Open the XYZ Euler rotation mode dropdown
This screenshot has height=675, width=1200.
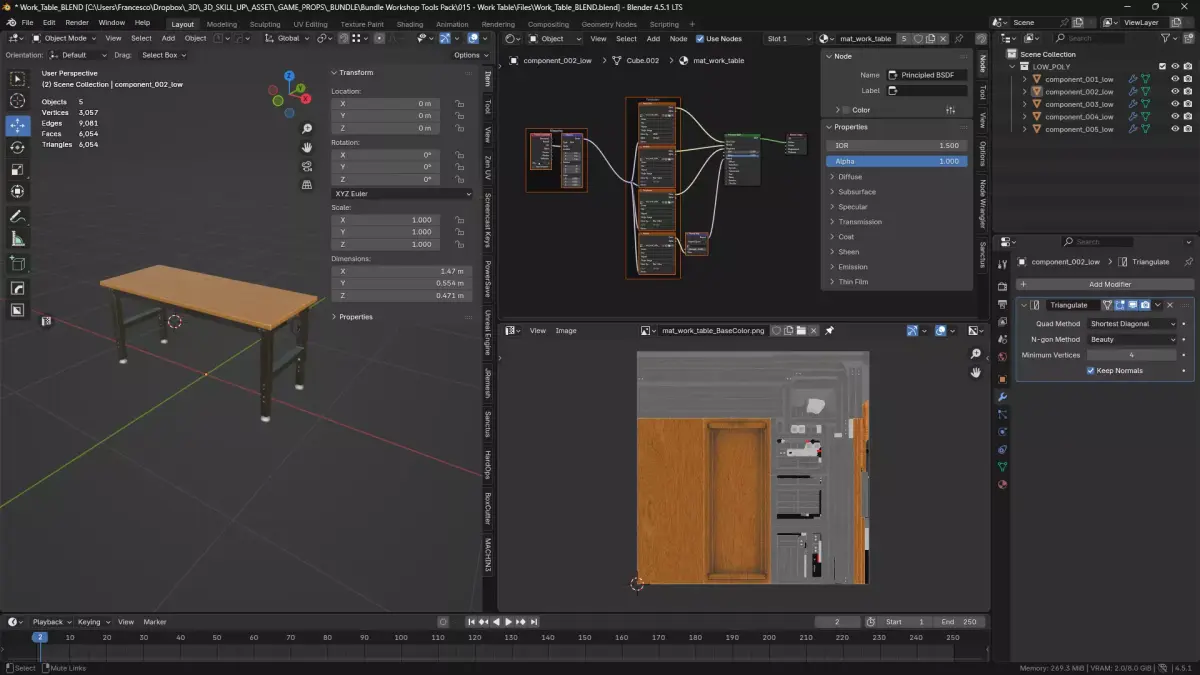tap(402, 193)
